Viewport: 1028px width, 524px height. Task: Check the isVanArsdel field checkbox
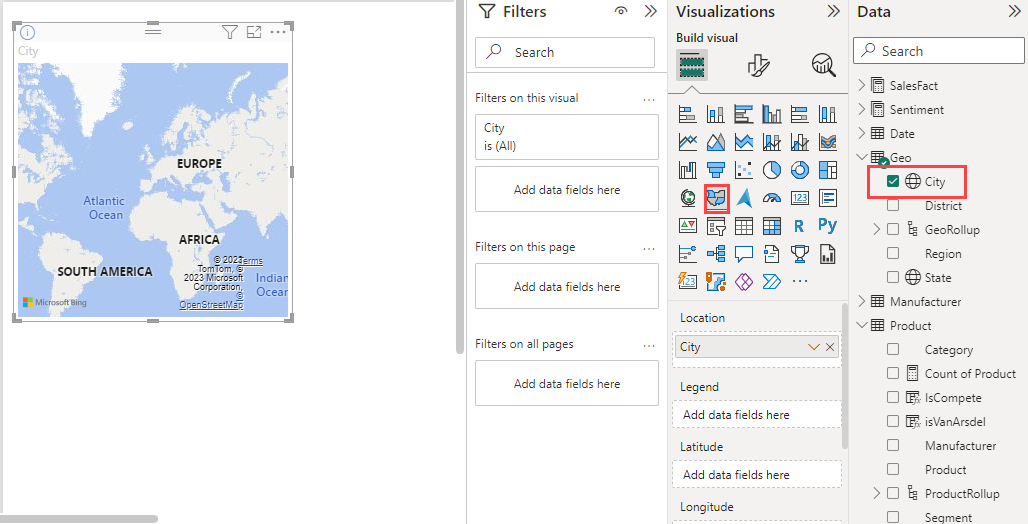[893, 421]
